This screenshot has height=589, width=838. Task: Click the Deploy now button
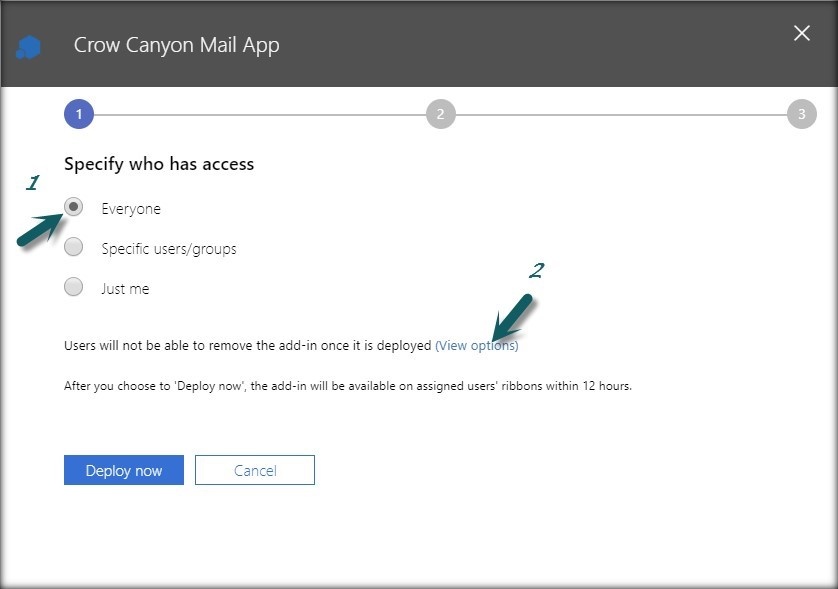(123, 470)
